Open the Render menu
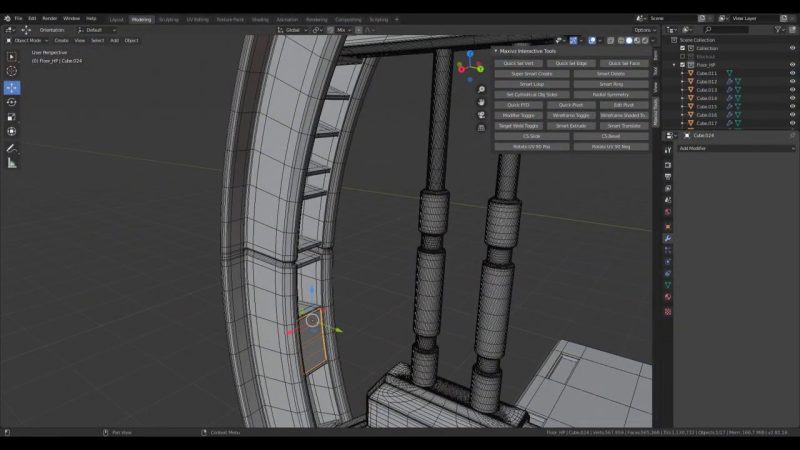Image resolution: width=800 pixels, height=450 pixels. coord(49,18)
